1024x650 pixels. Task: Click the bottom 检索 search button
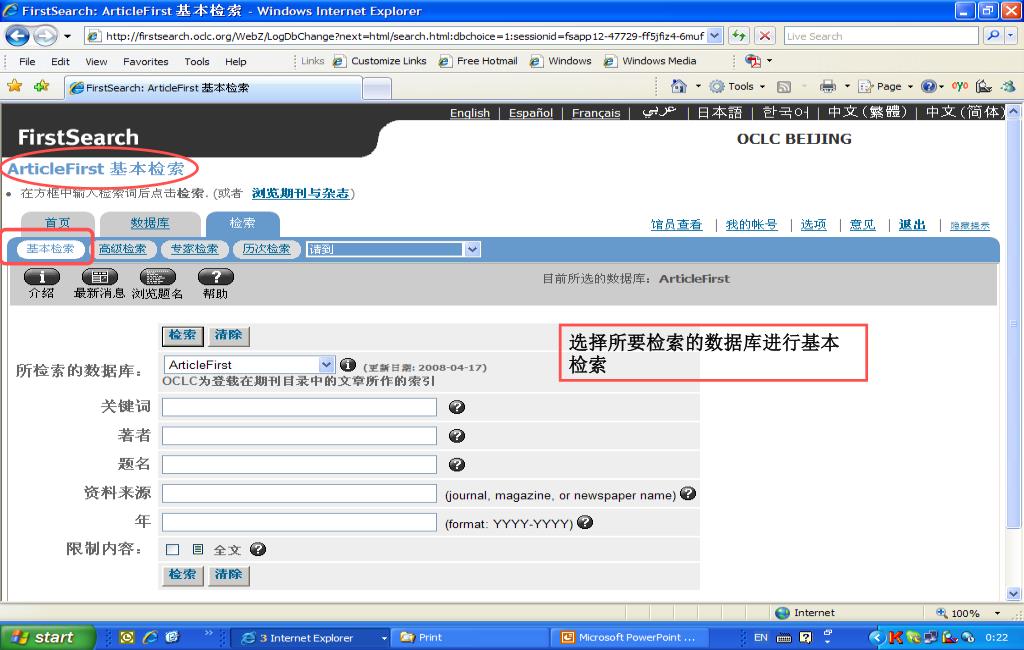point(182,575)
